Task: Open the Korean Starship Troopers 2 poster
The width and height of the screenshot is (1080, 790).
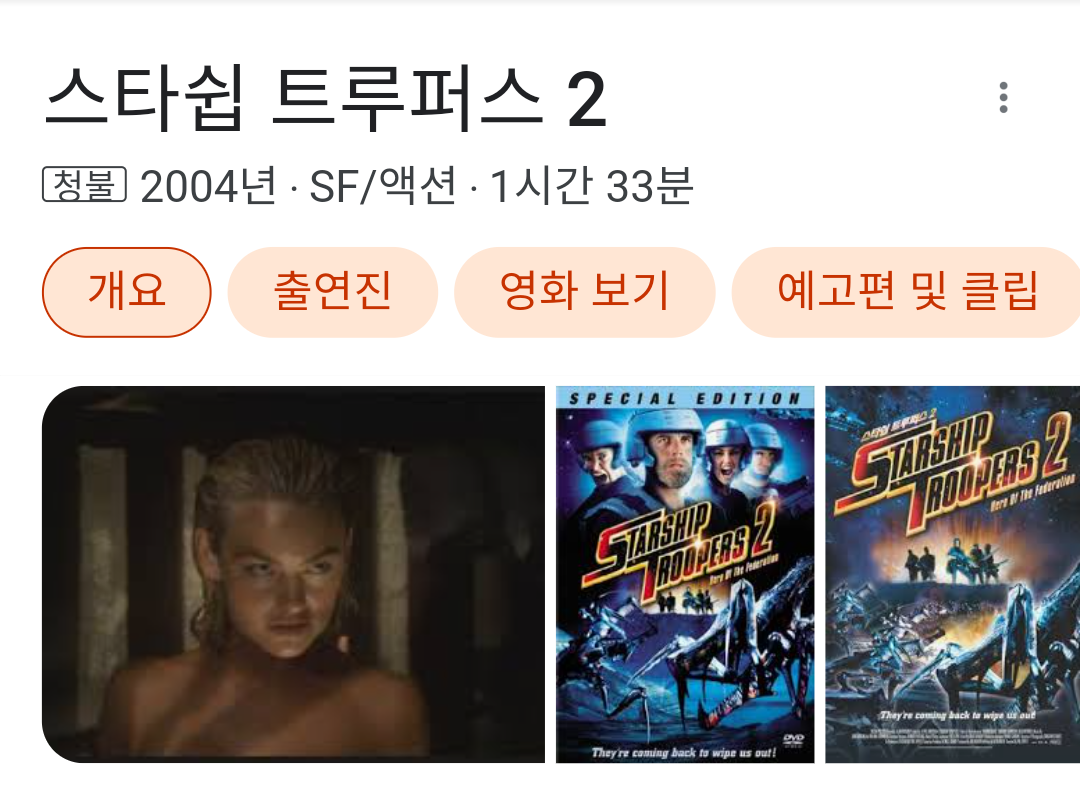Action: (x=953, y=574)
